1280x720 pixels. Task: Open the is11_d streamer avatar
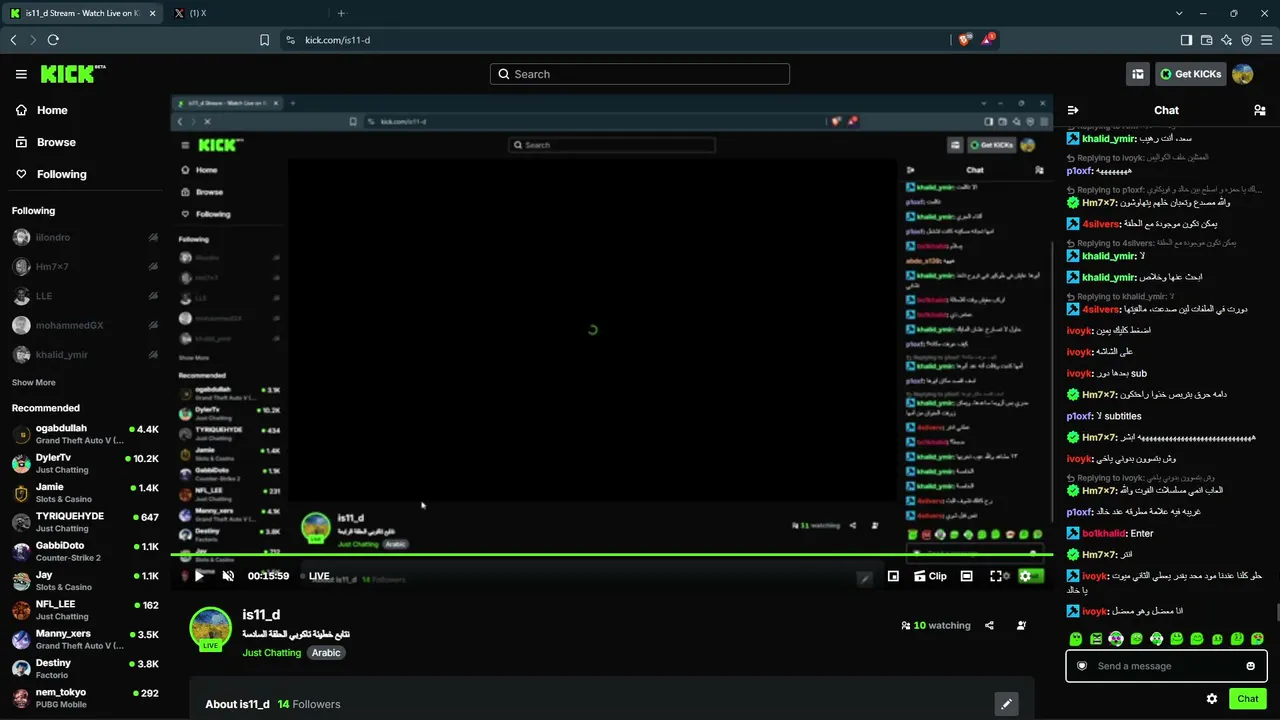point(210,628)
